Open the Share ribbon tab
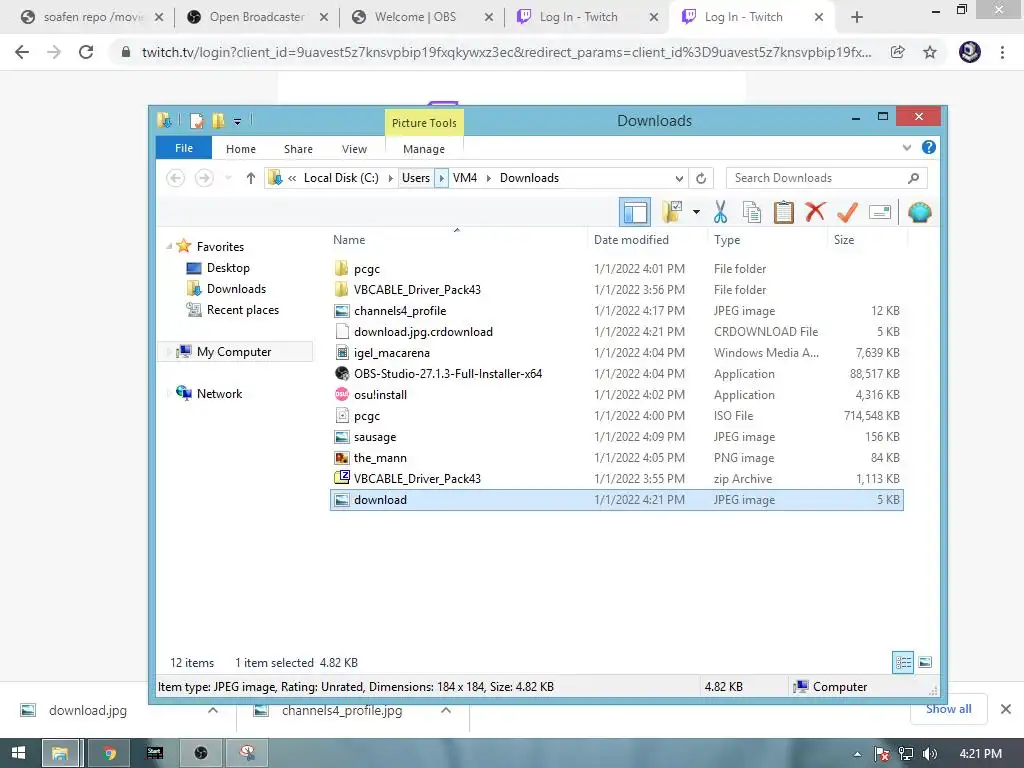This screenshot has height=768, width=1024. click(x=298, y=149)
